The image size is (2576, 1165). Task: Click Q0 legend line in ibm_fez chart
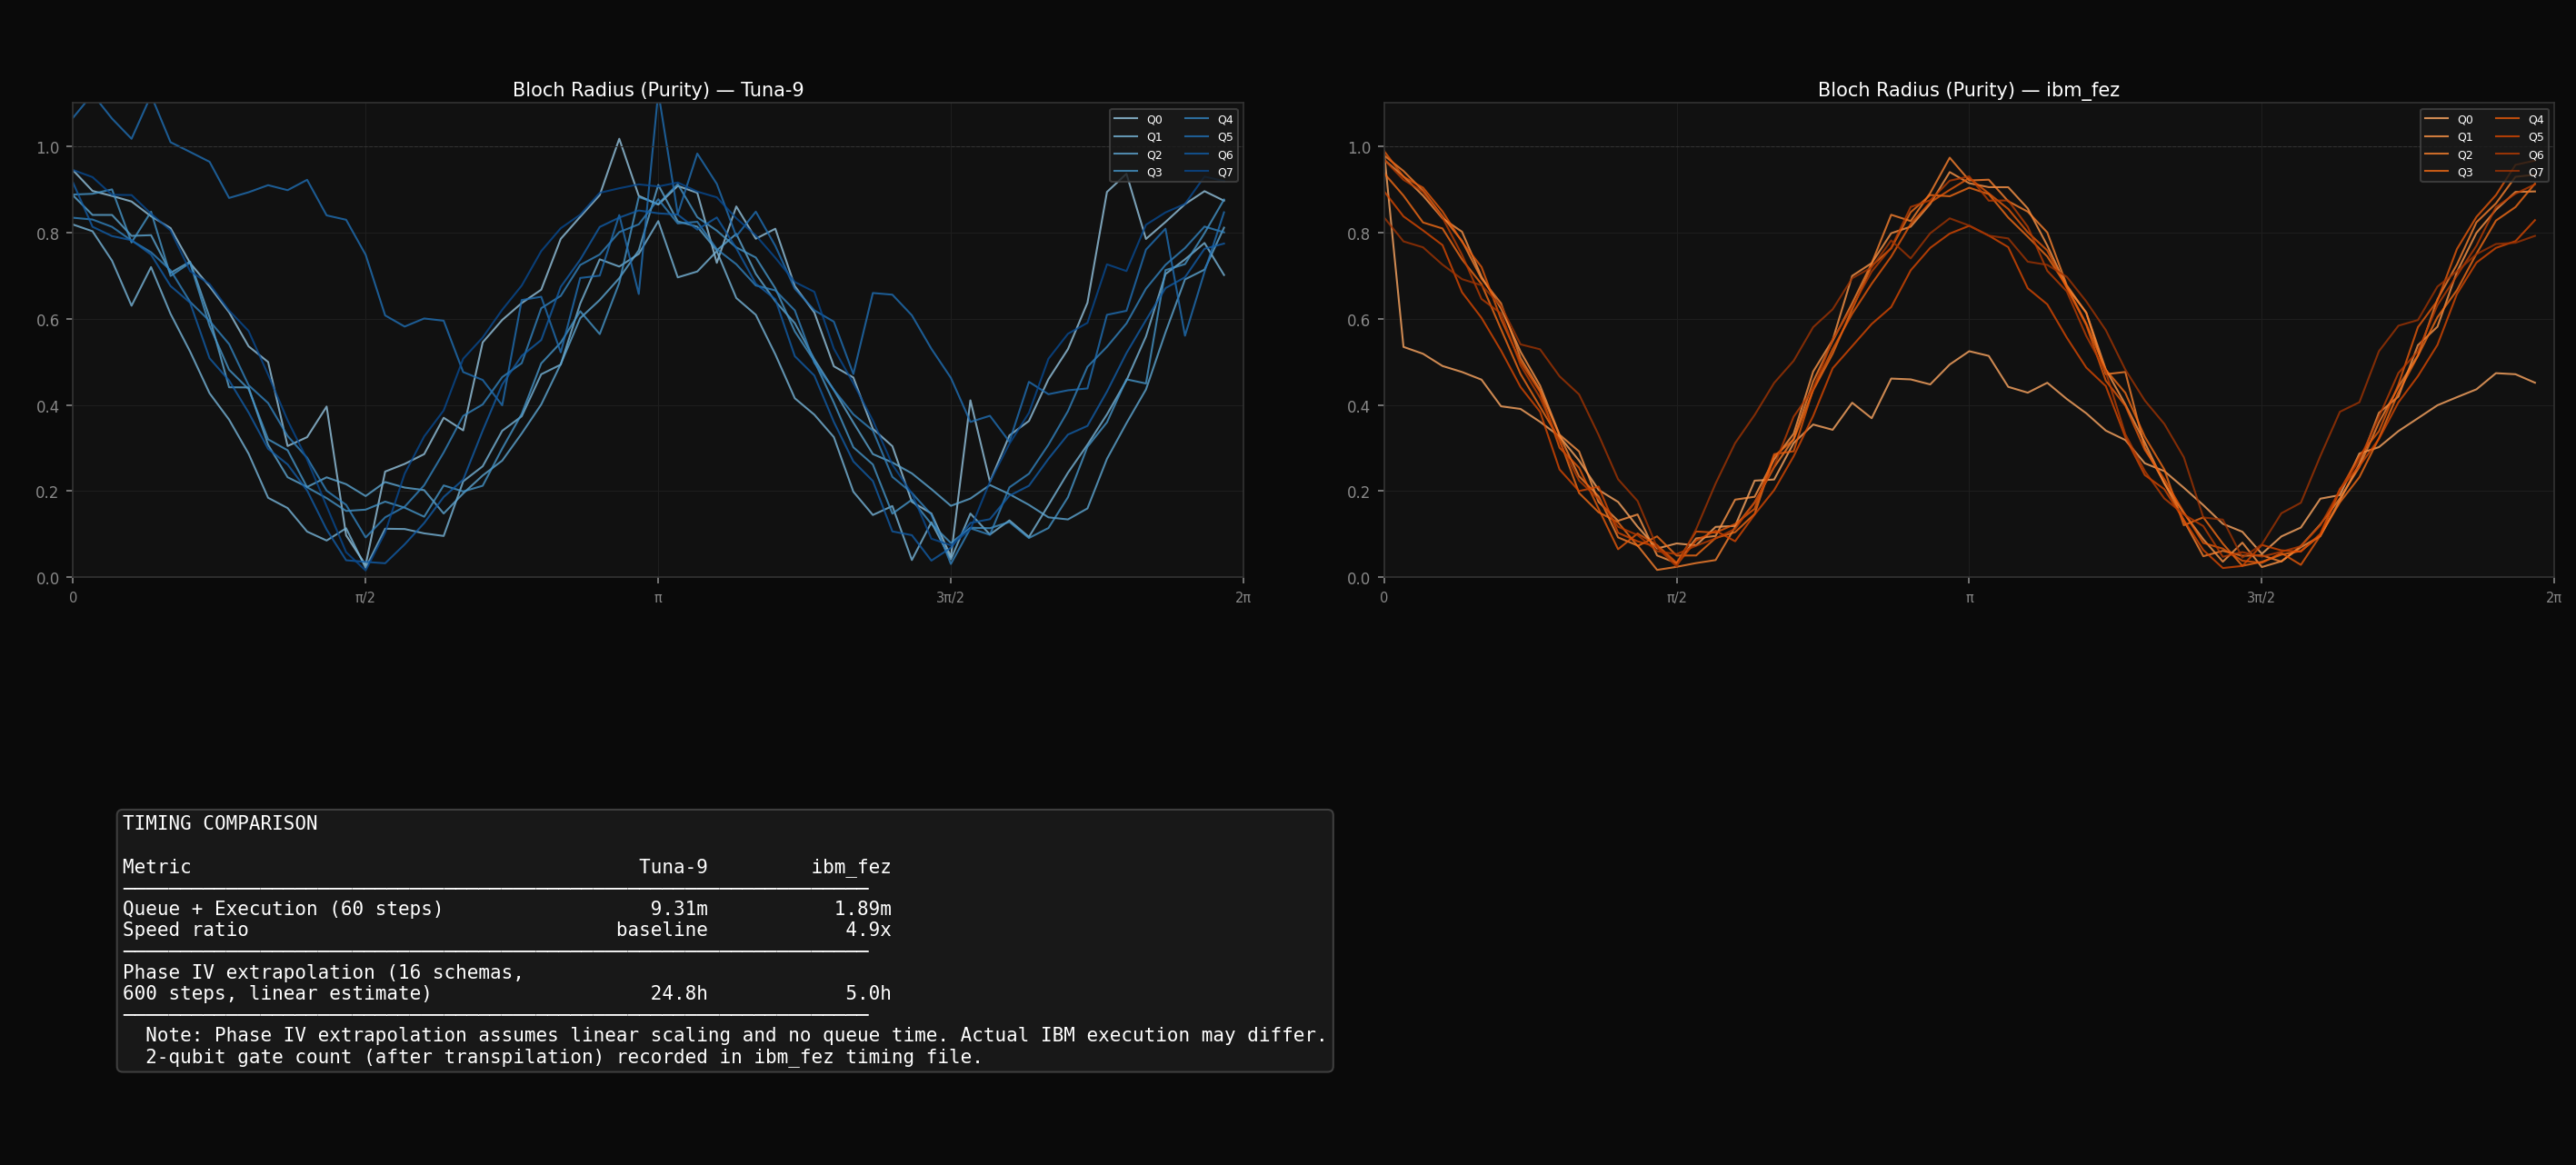pos(2436,119)
